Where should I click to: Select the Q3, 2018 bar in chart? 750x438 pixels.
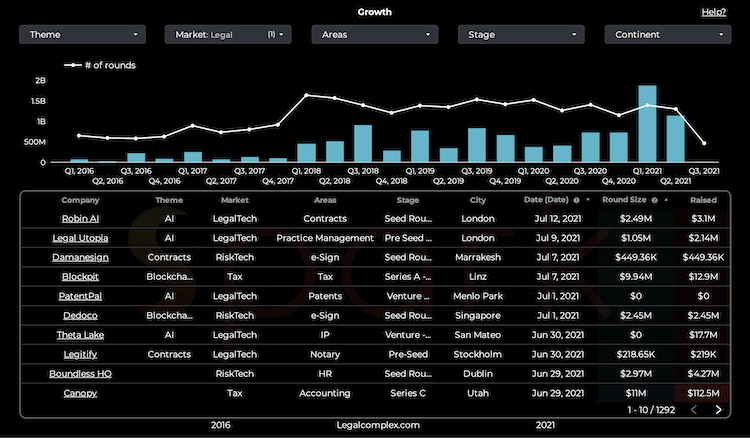point(363,143)
